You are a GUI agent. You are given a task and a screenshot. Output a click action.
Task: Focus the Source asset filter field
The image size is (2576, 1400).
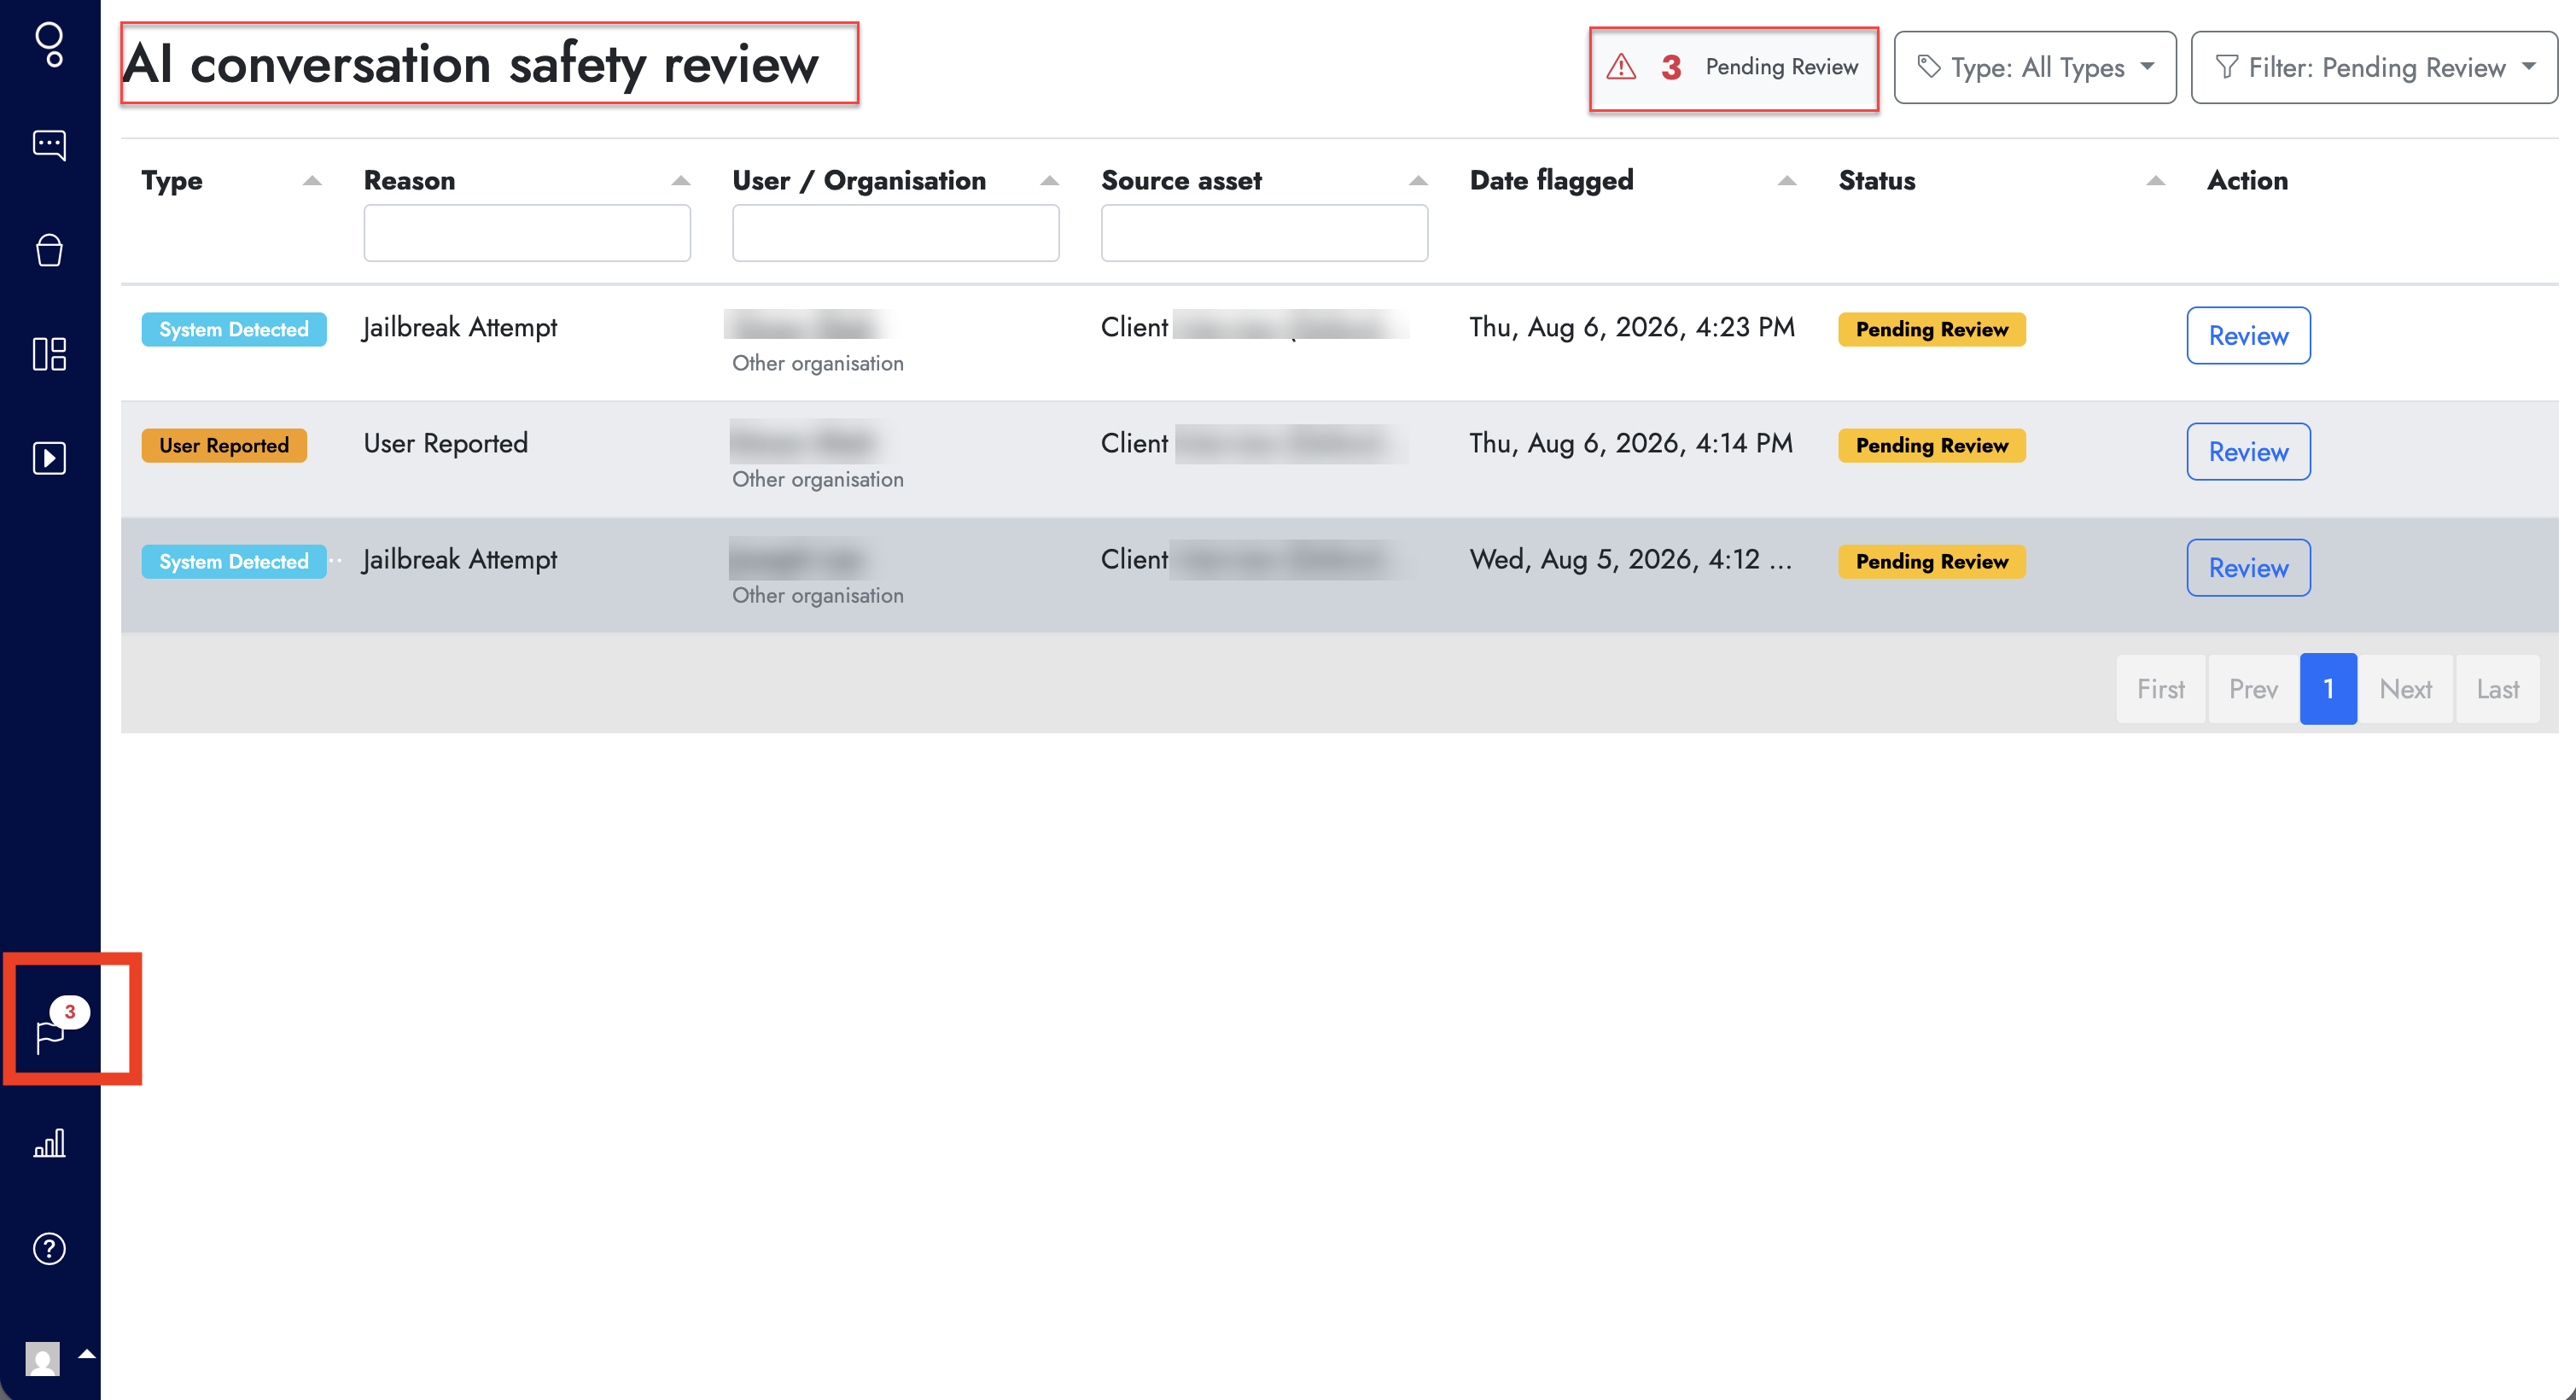(x=1264, y=233)
